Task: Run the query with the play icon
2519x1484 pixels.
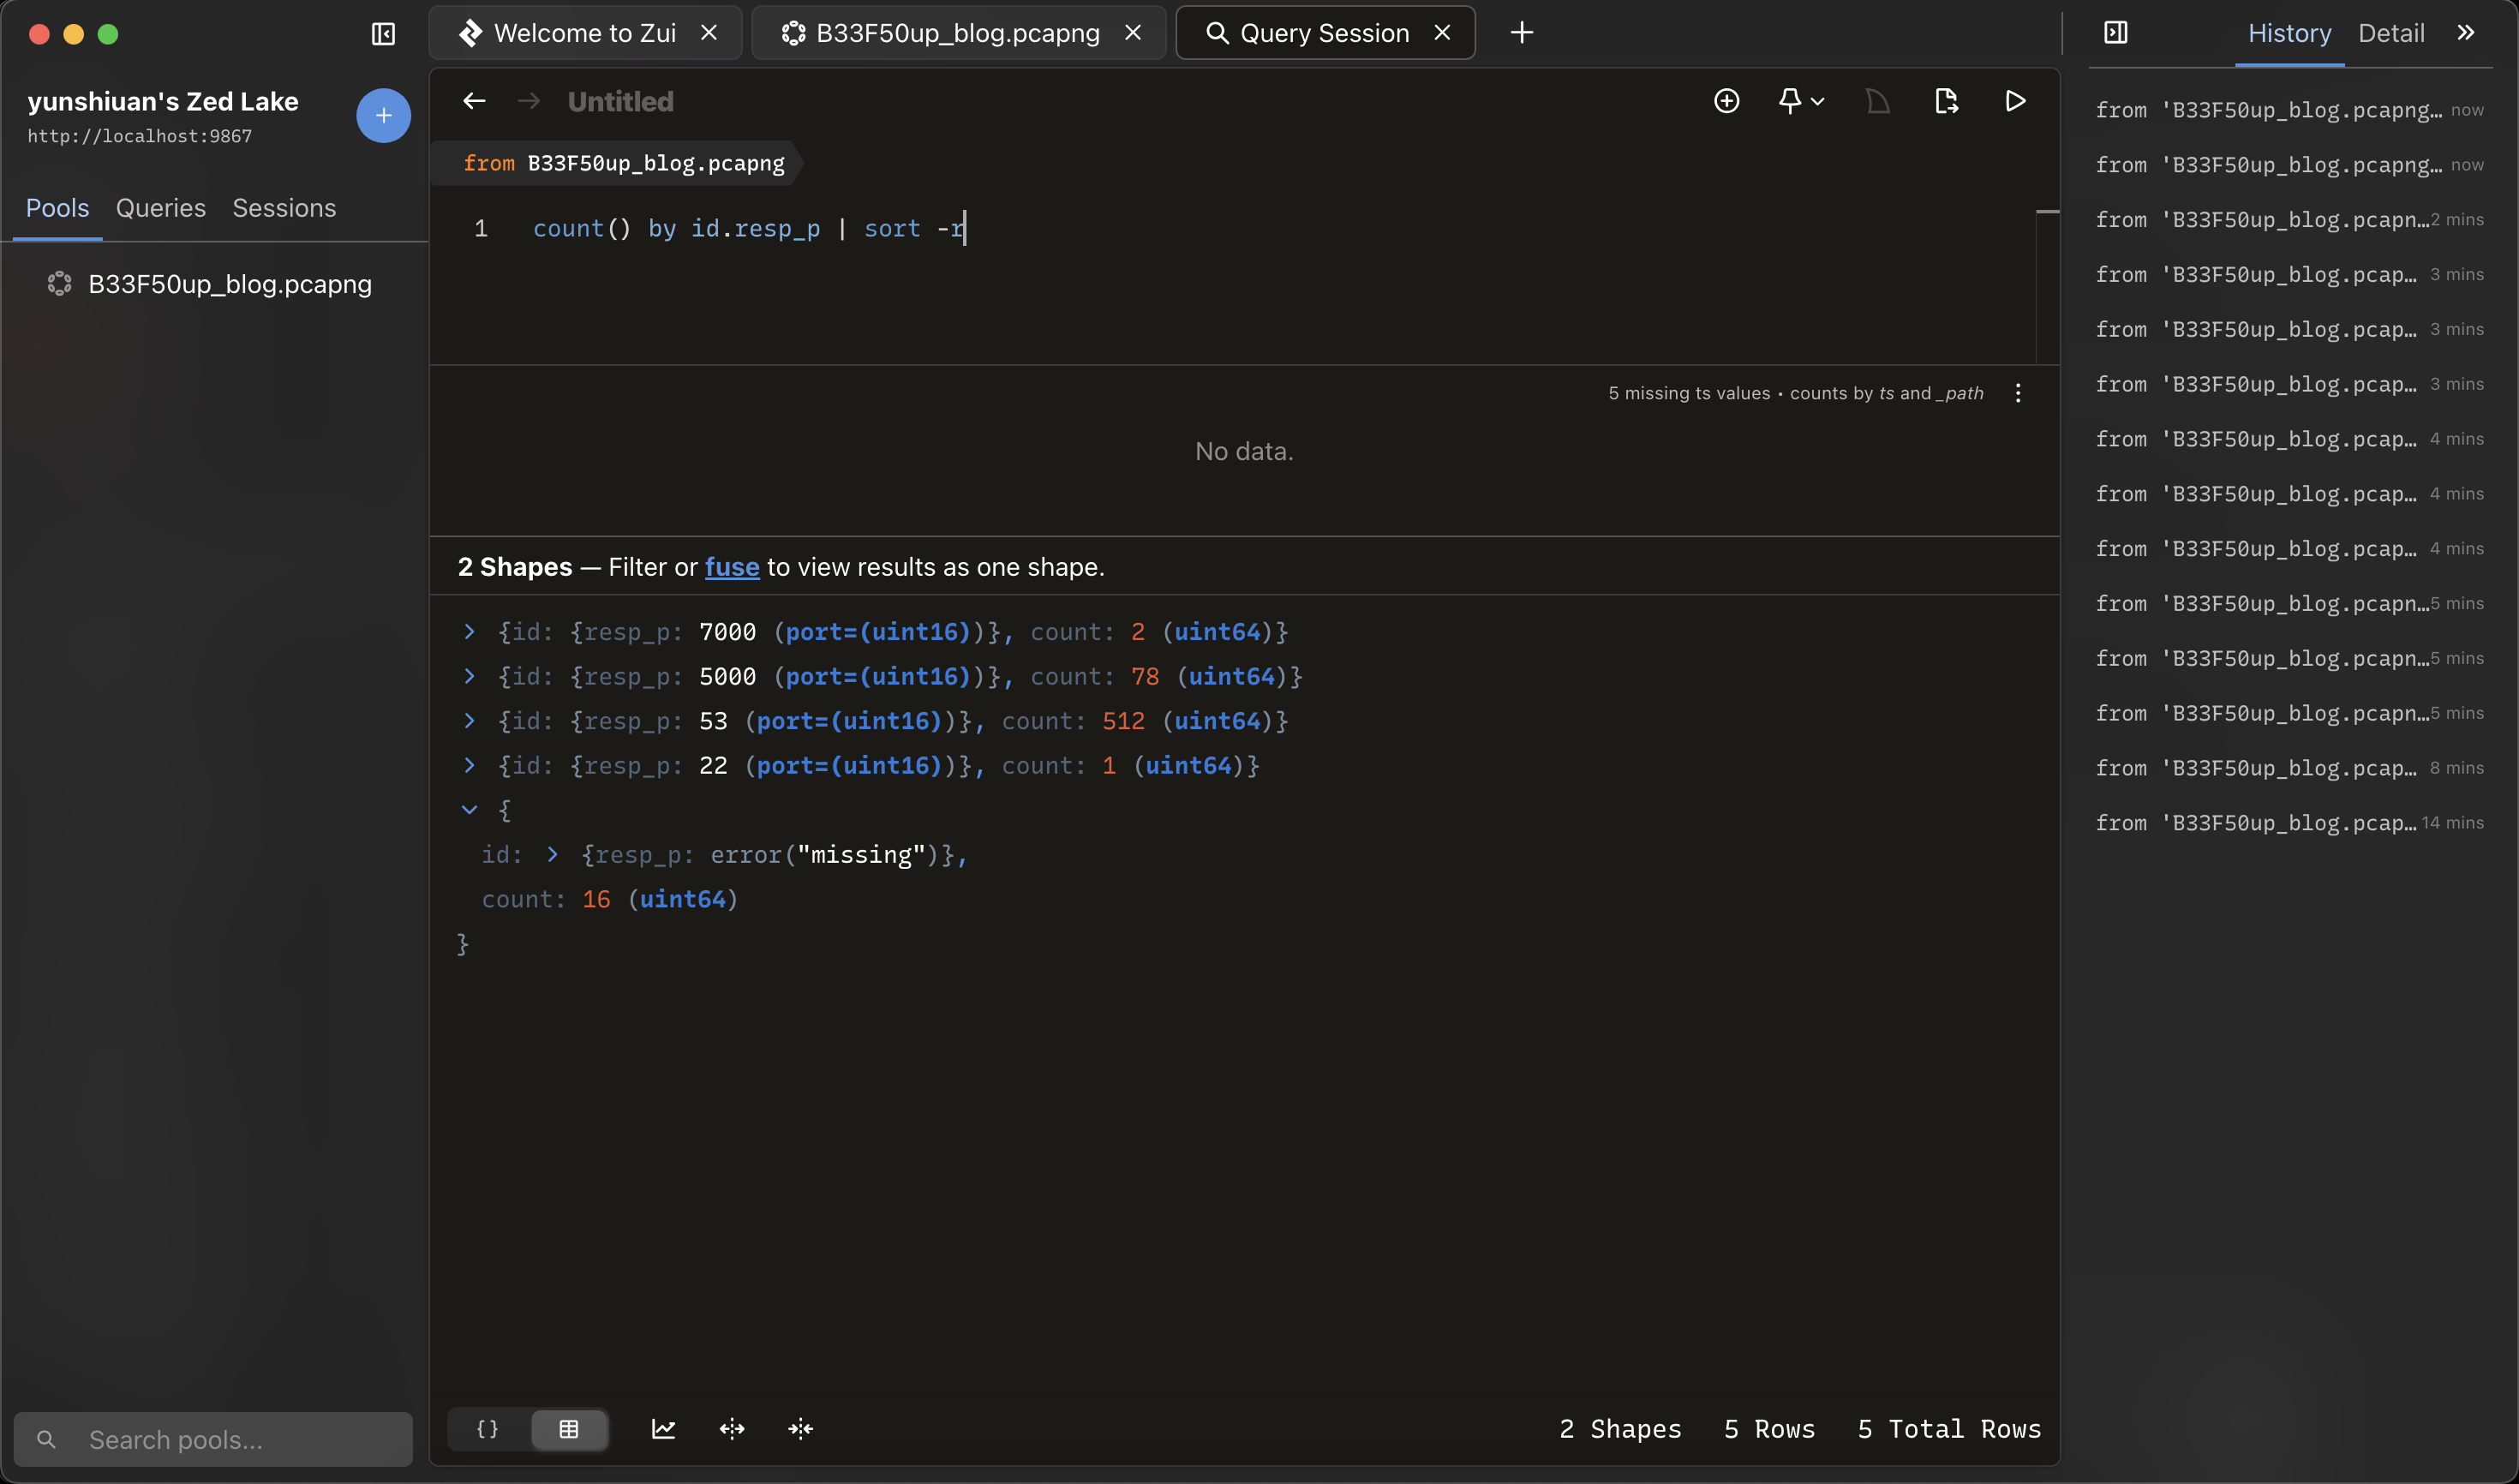Action: pyautogui.click(x=2015, y=101)
